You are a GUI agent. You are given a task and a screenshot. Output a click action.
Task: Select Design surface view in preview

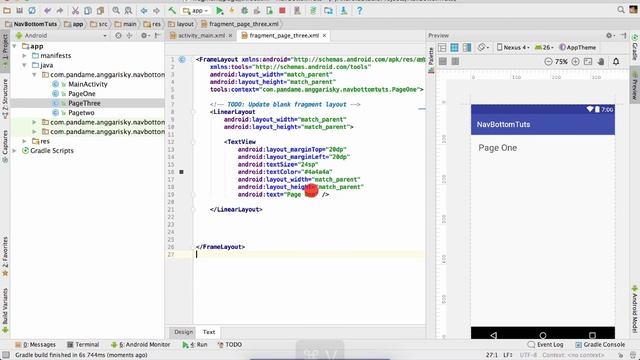tap(442, 48)
